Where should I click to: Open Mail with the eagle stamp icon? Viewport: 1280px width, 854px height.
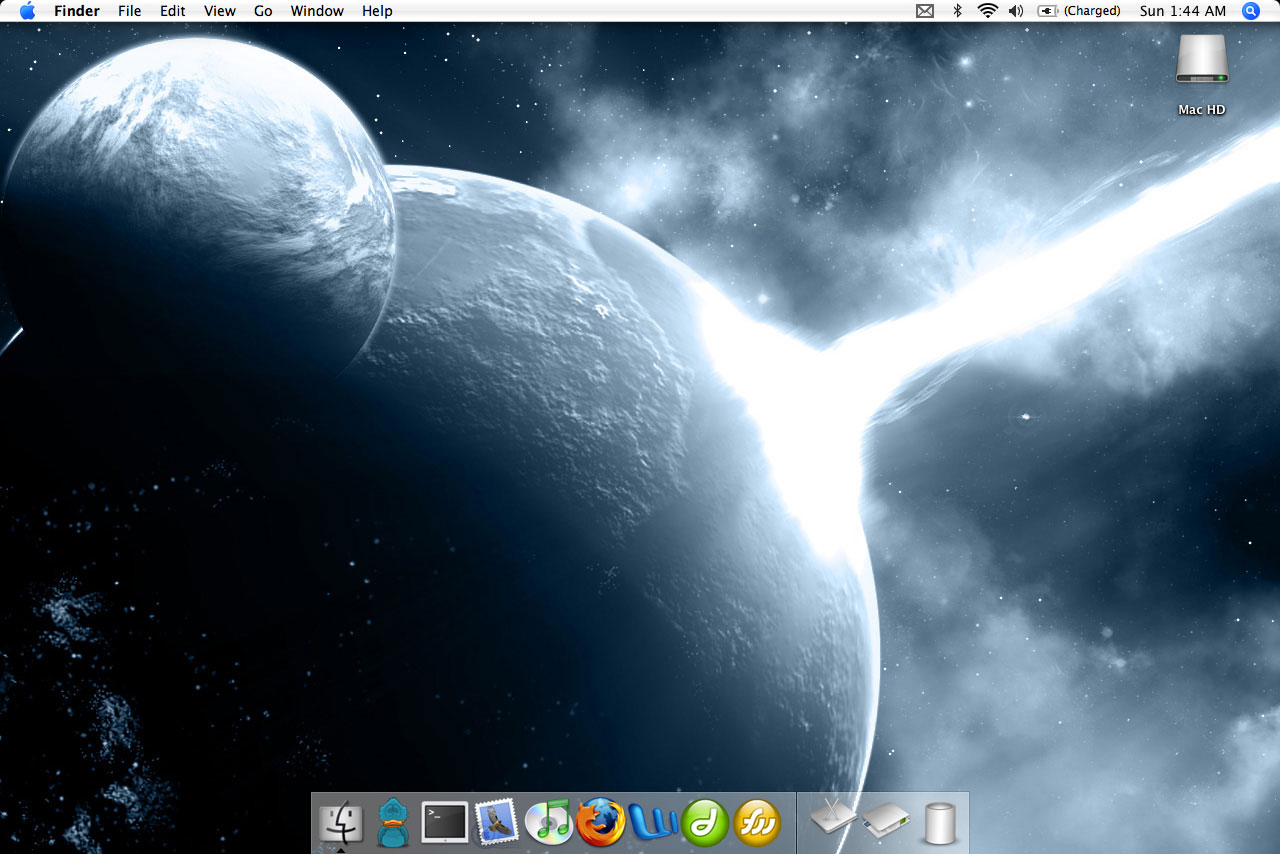pyautogui.click(x=497, y=822)
